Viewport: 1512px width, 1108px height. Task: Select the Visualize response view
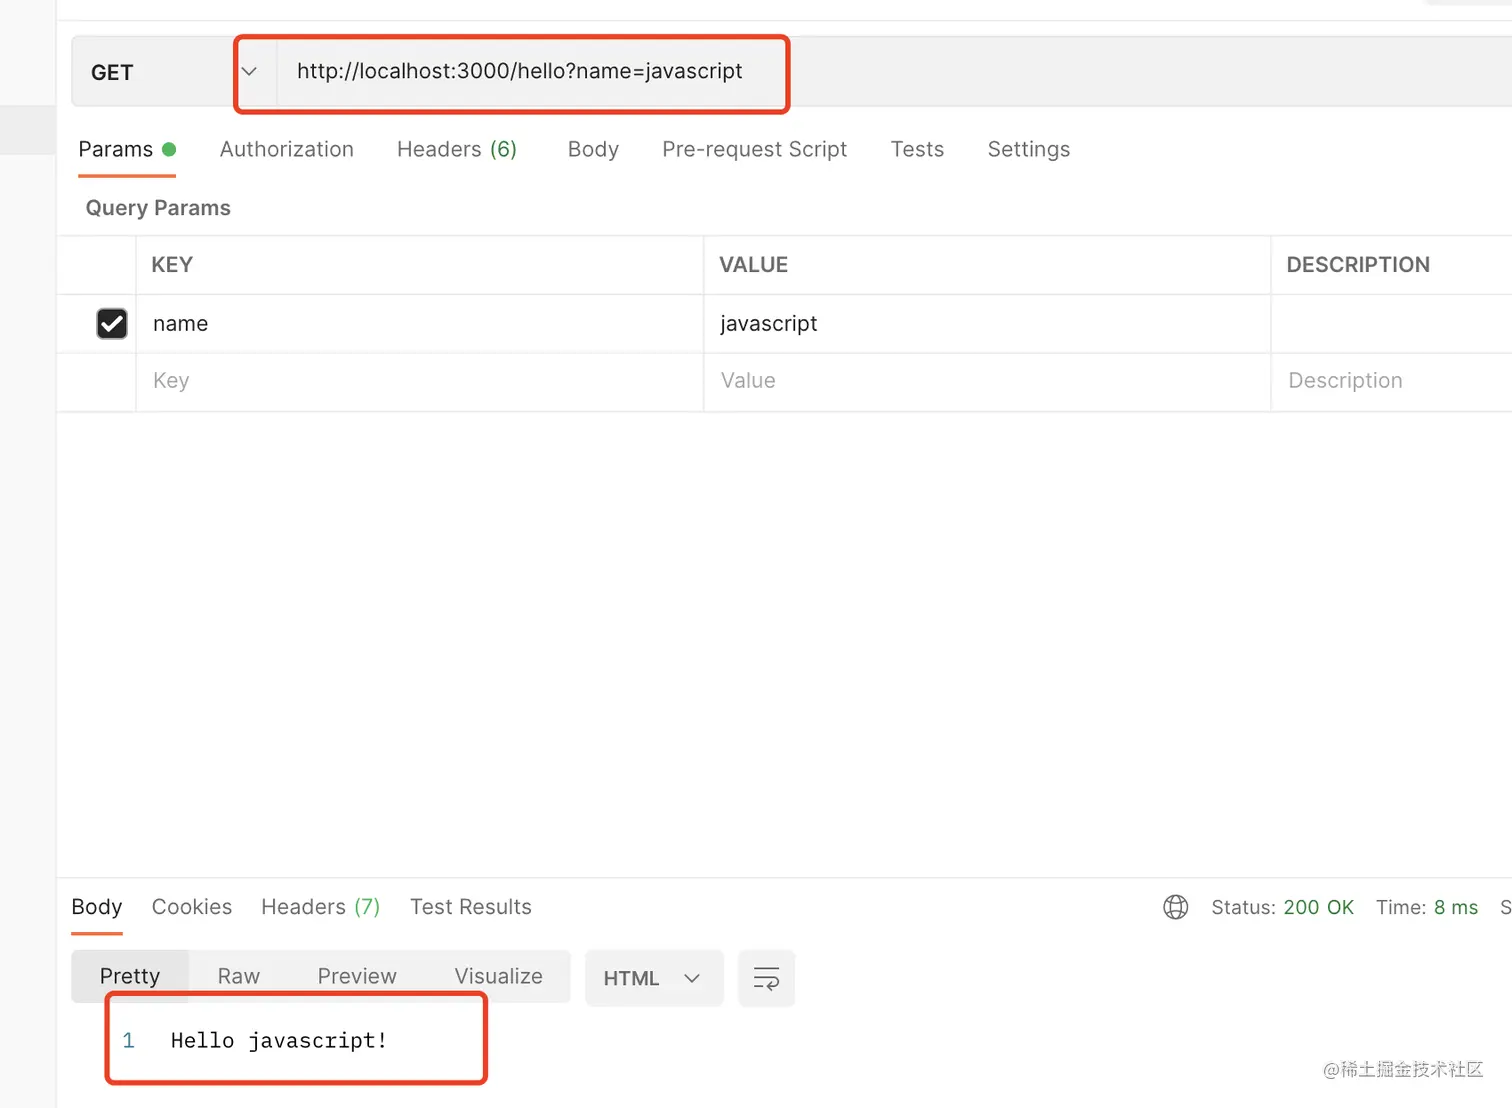click(498, 976)
